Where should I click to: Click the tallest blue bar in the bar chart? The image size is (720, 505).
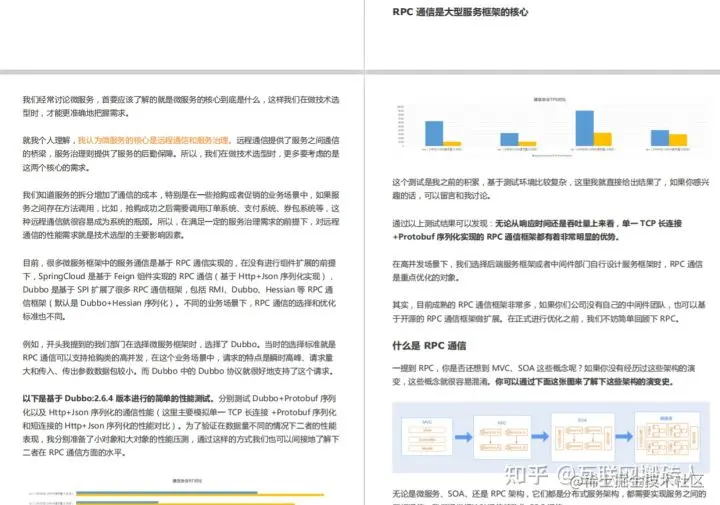pos(585,128)
